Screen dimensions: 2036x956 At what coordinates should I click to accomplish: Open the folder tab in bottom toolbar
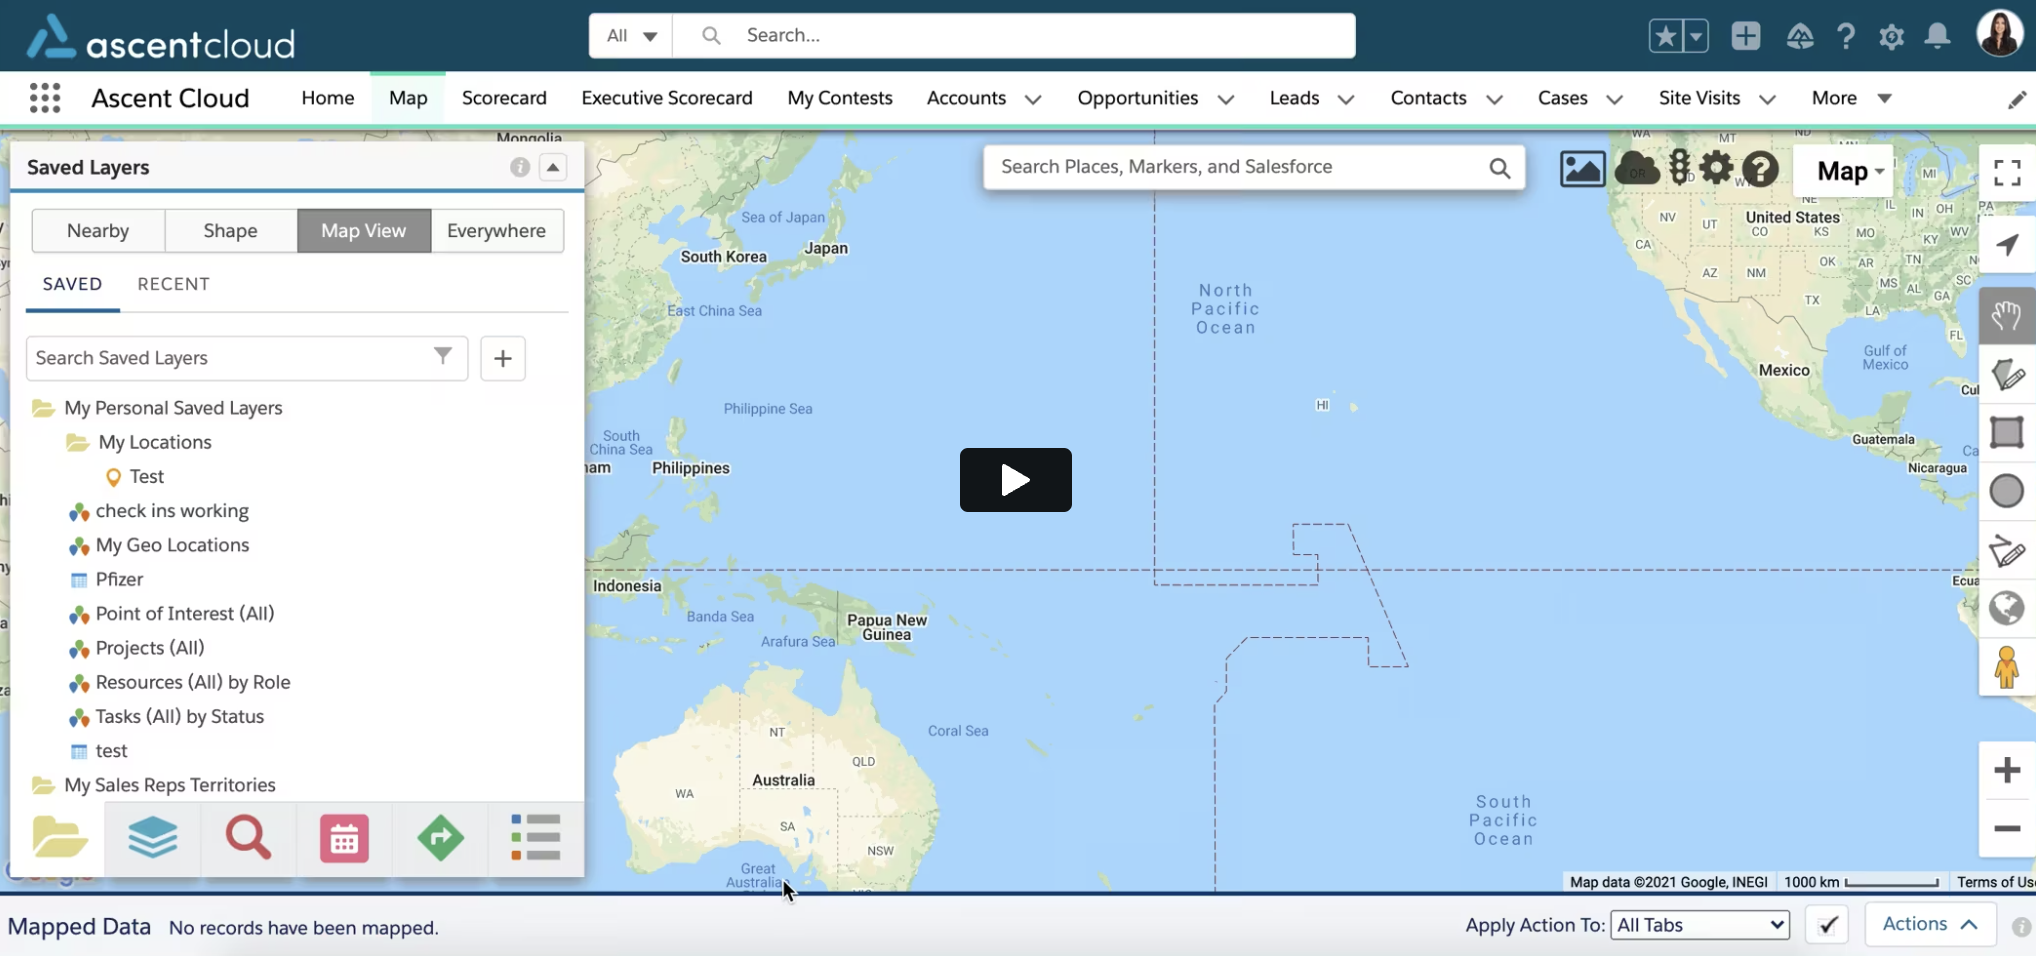point(59,838)
